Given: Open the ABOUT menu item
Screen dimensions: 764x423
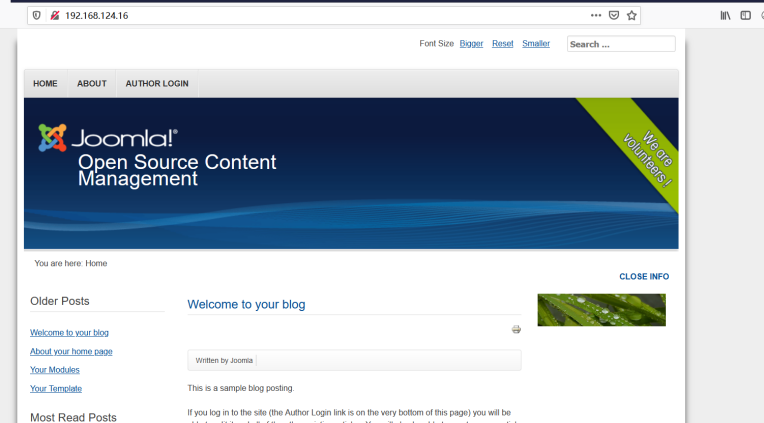Looking at the screenshot, I should (92, 83).
